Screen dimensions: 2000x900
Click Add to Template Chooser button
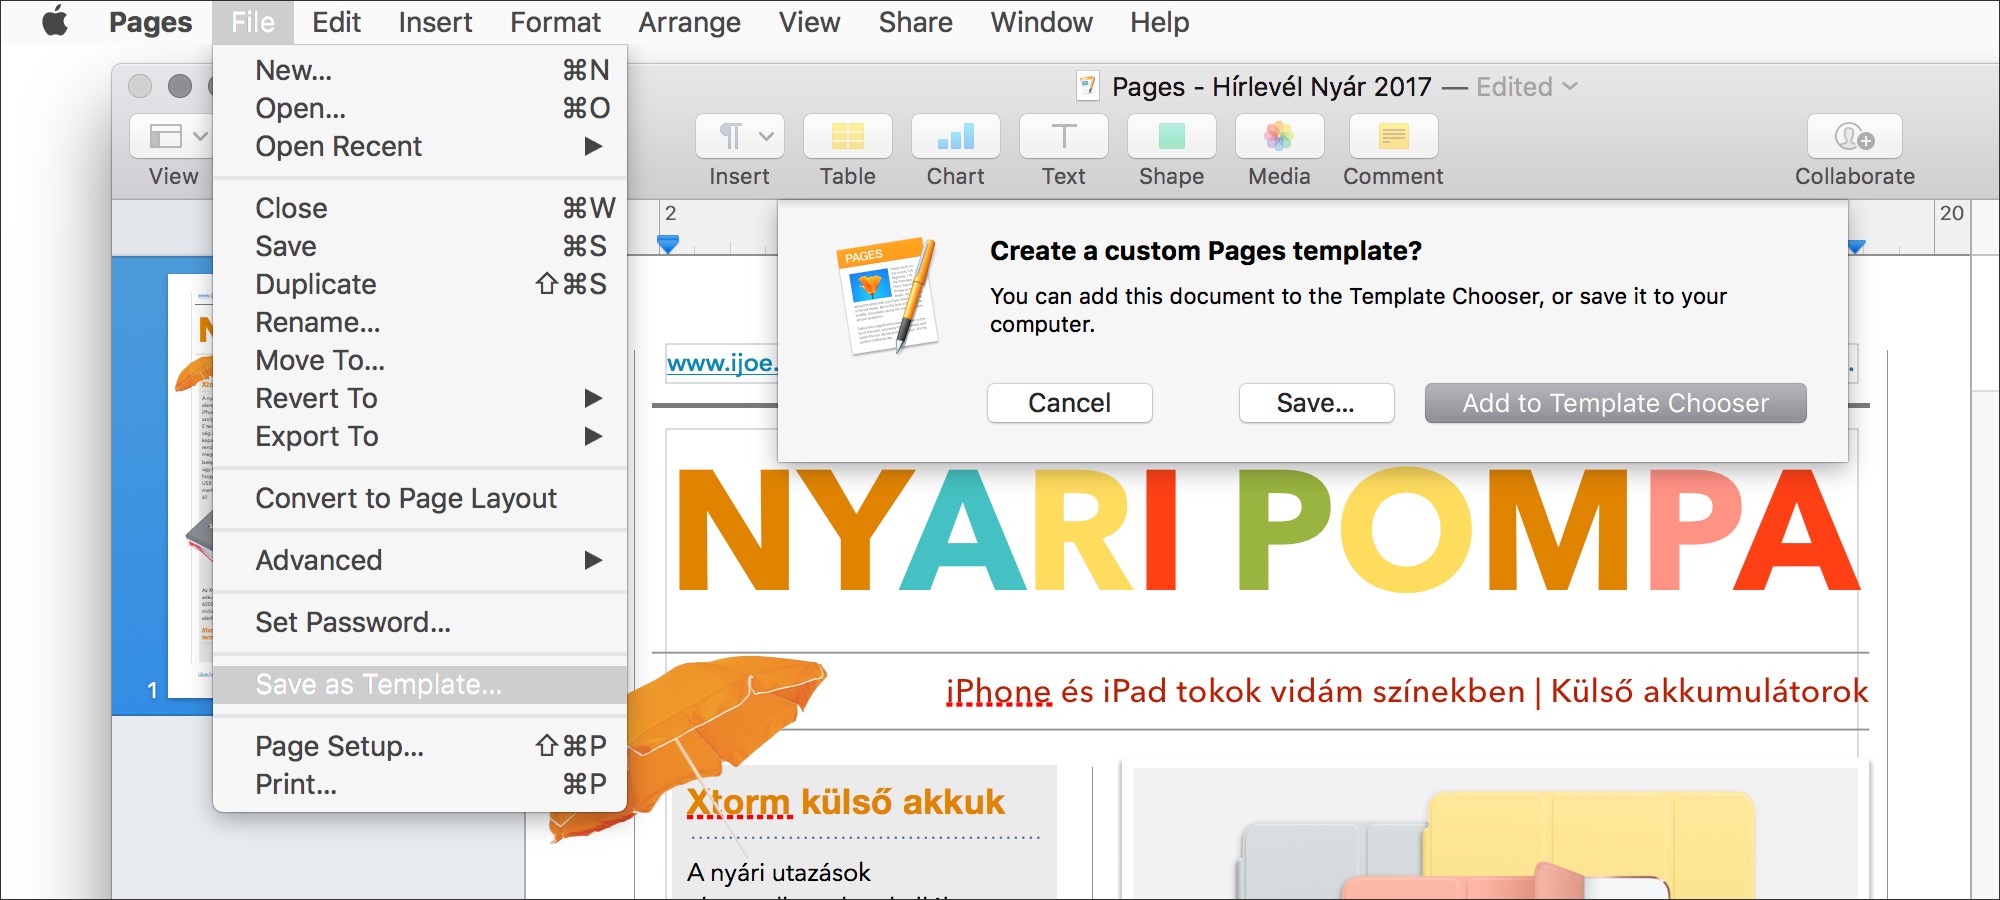pyautogui.click(x=1615, y=403)
